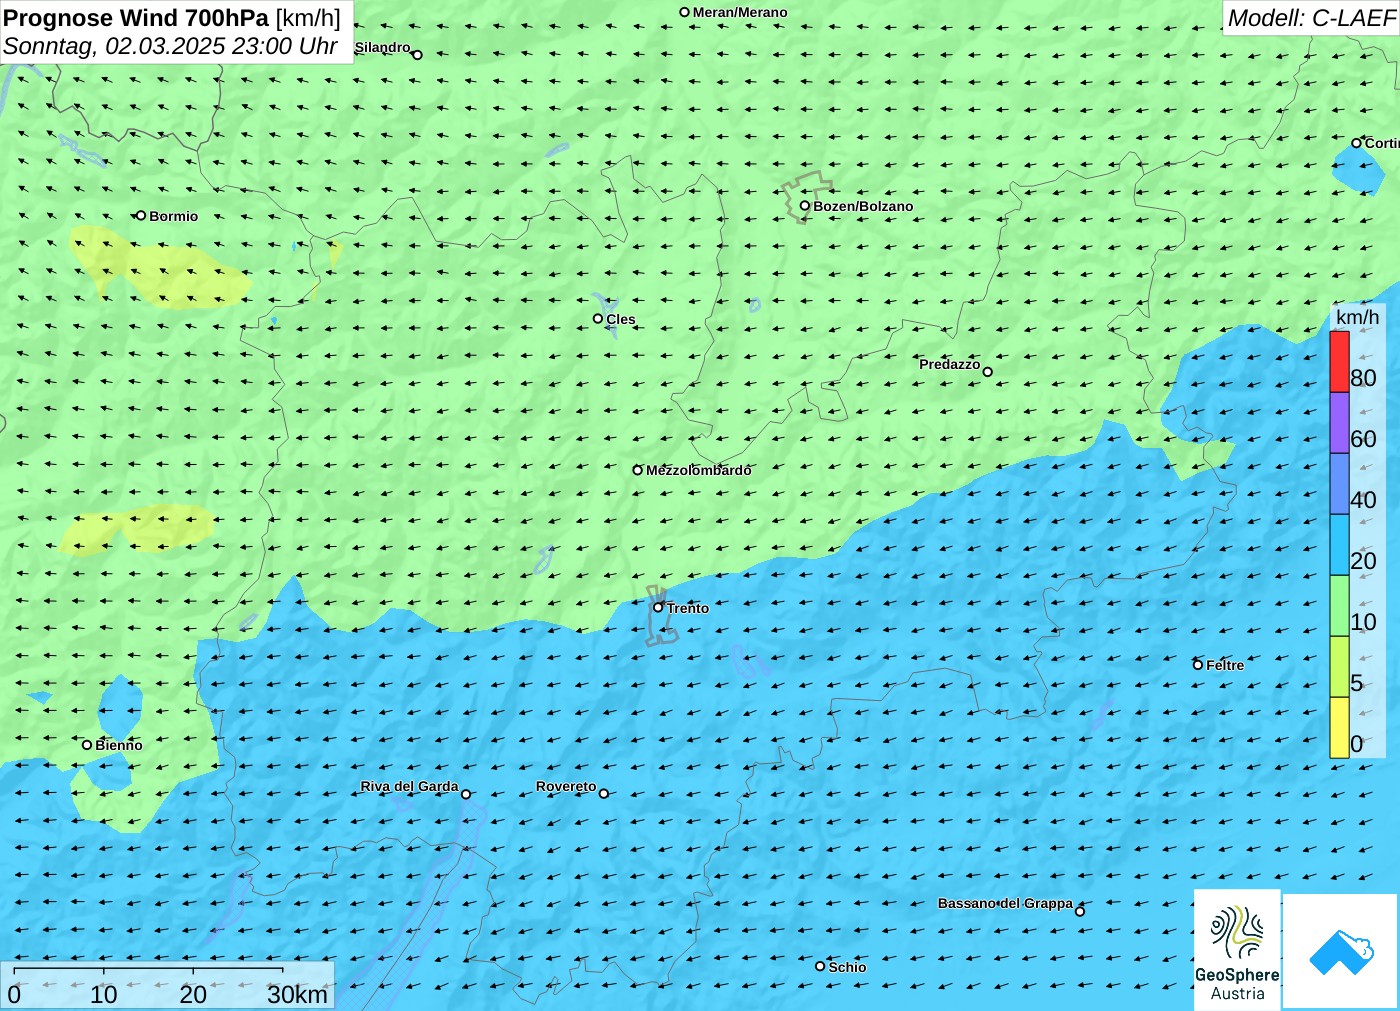Click the 'Mezzolombardo' town label
The height and width of the screenshot is (1011, 1400).
pyautogui.click(x=698, y=470)
